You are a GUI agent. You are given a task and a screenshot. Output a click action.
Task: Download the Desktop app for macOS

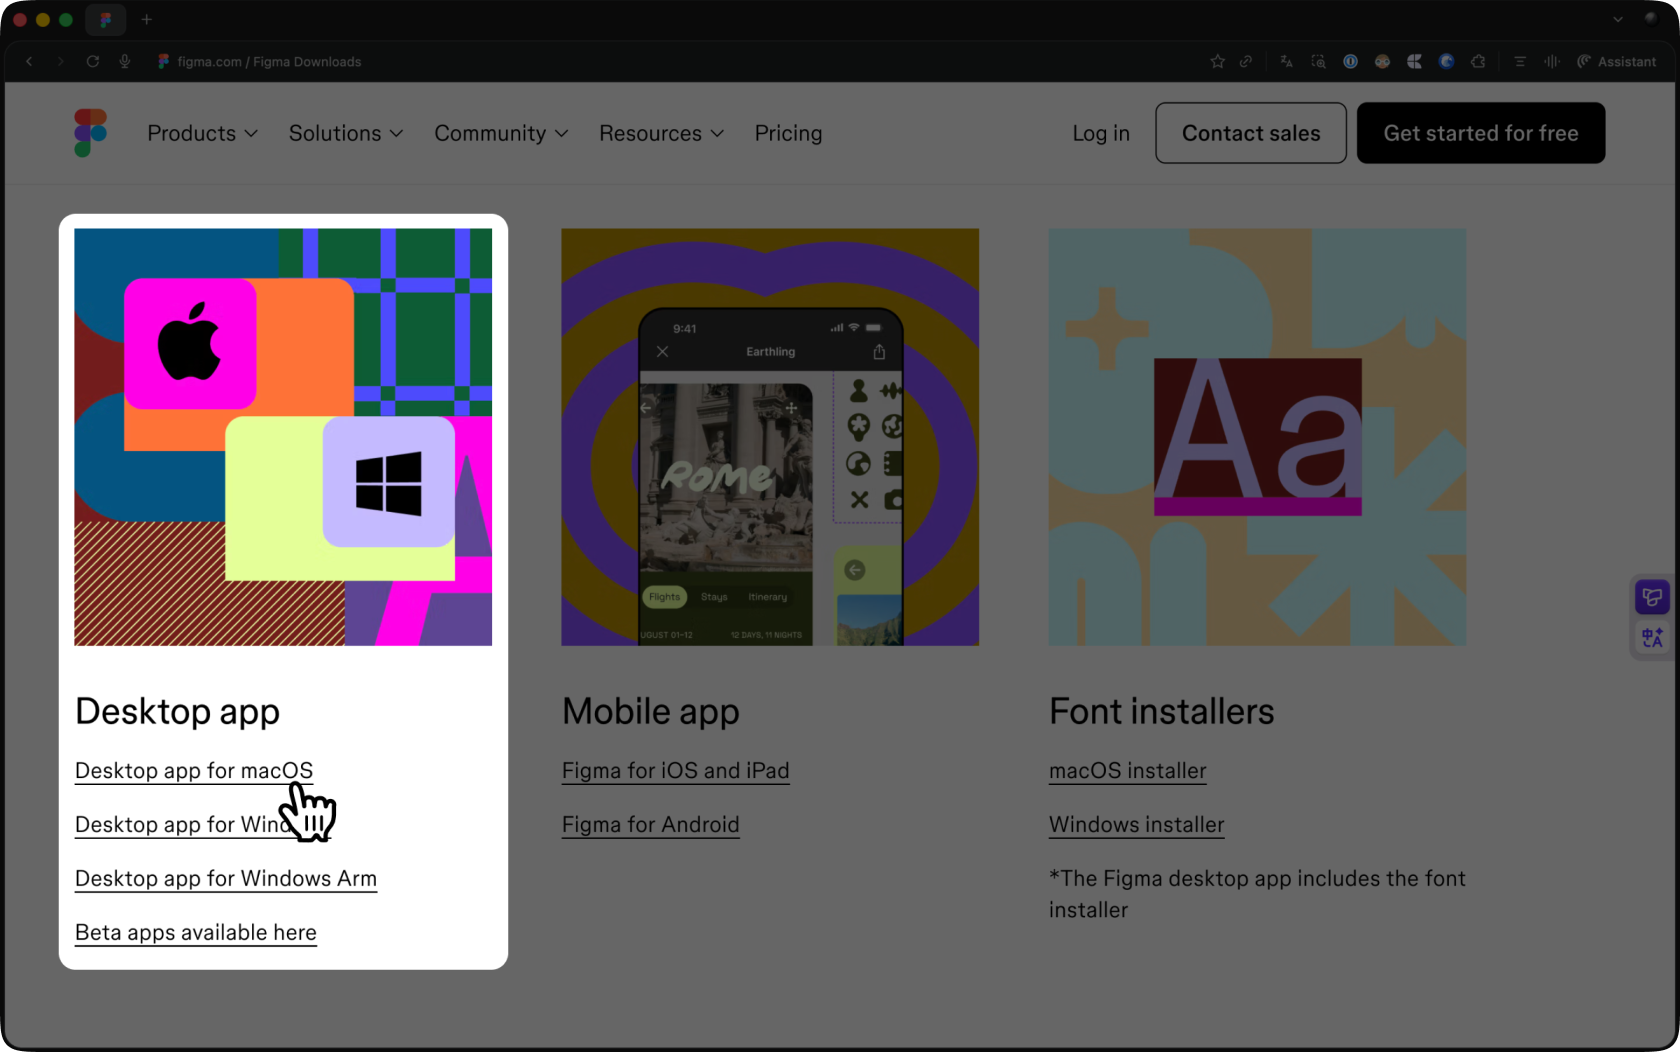coord(193,771)
